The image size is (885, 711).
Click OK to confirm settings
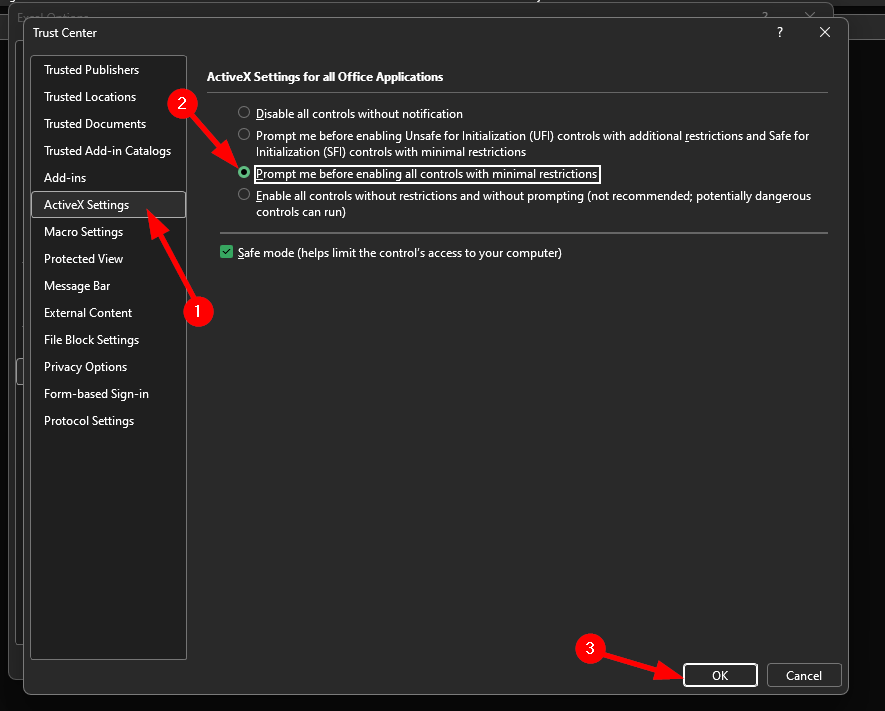(x=720, y=675)
